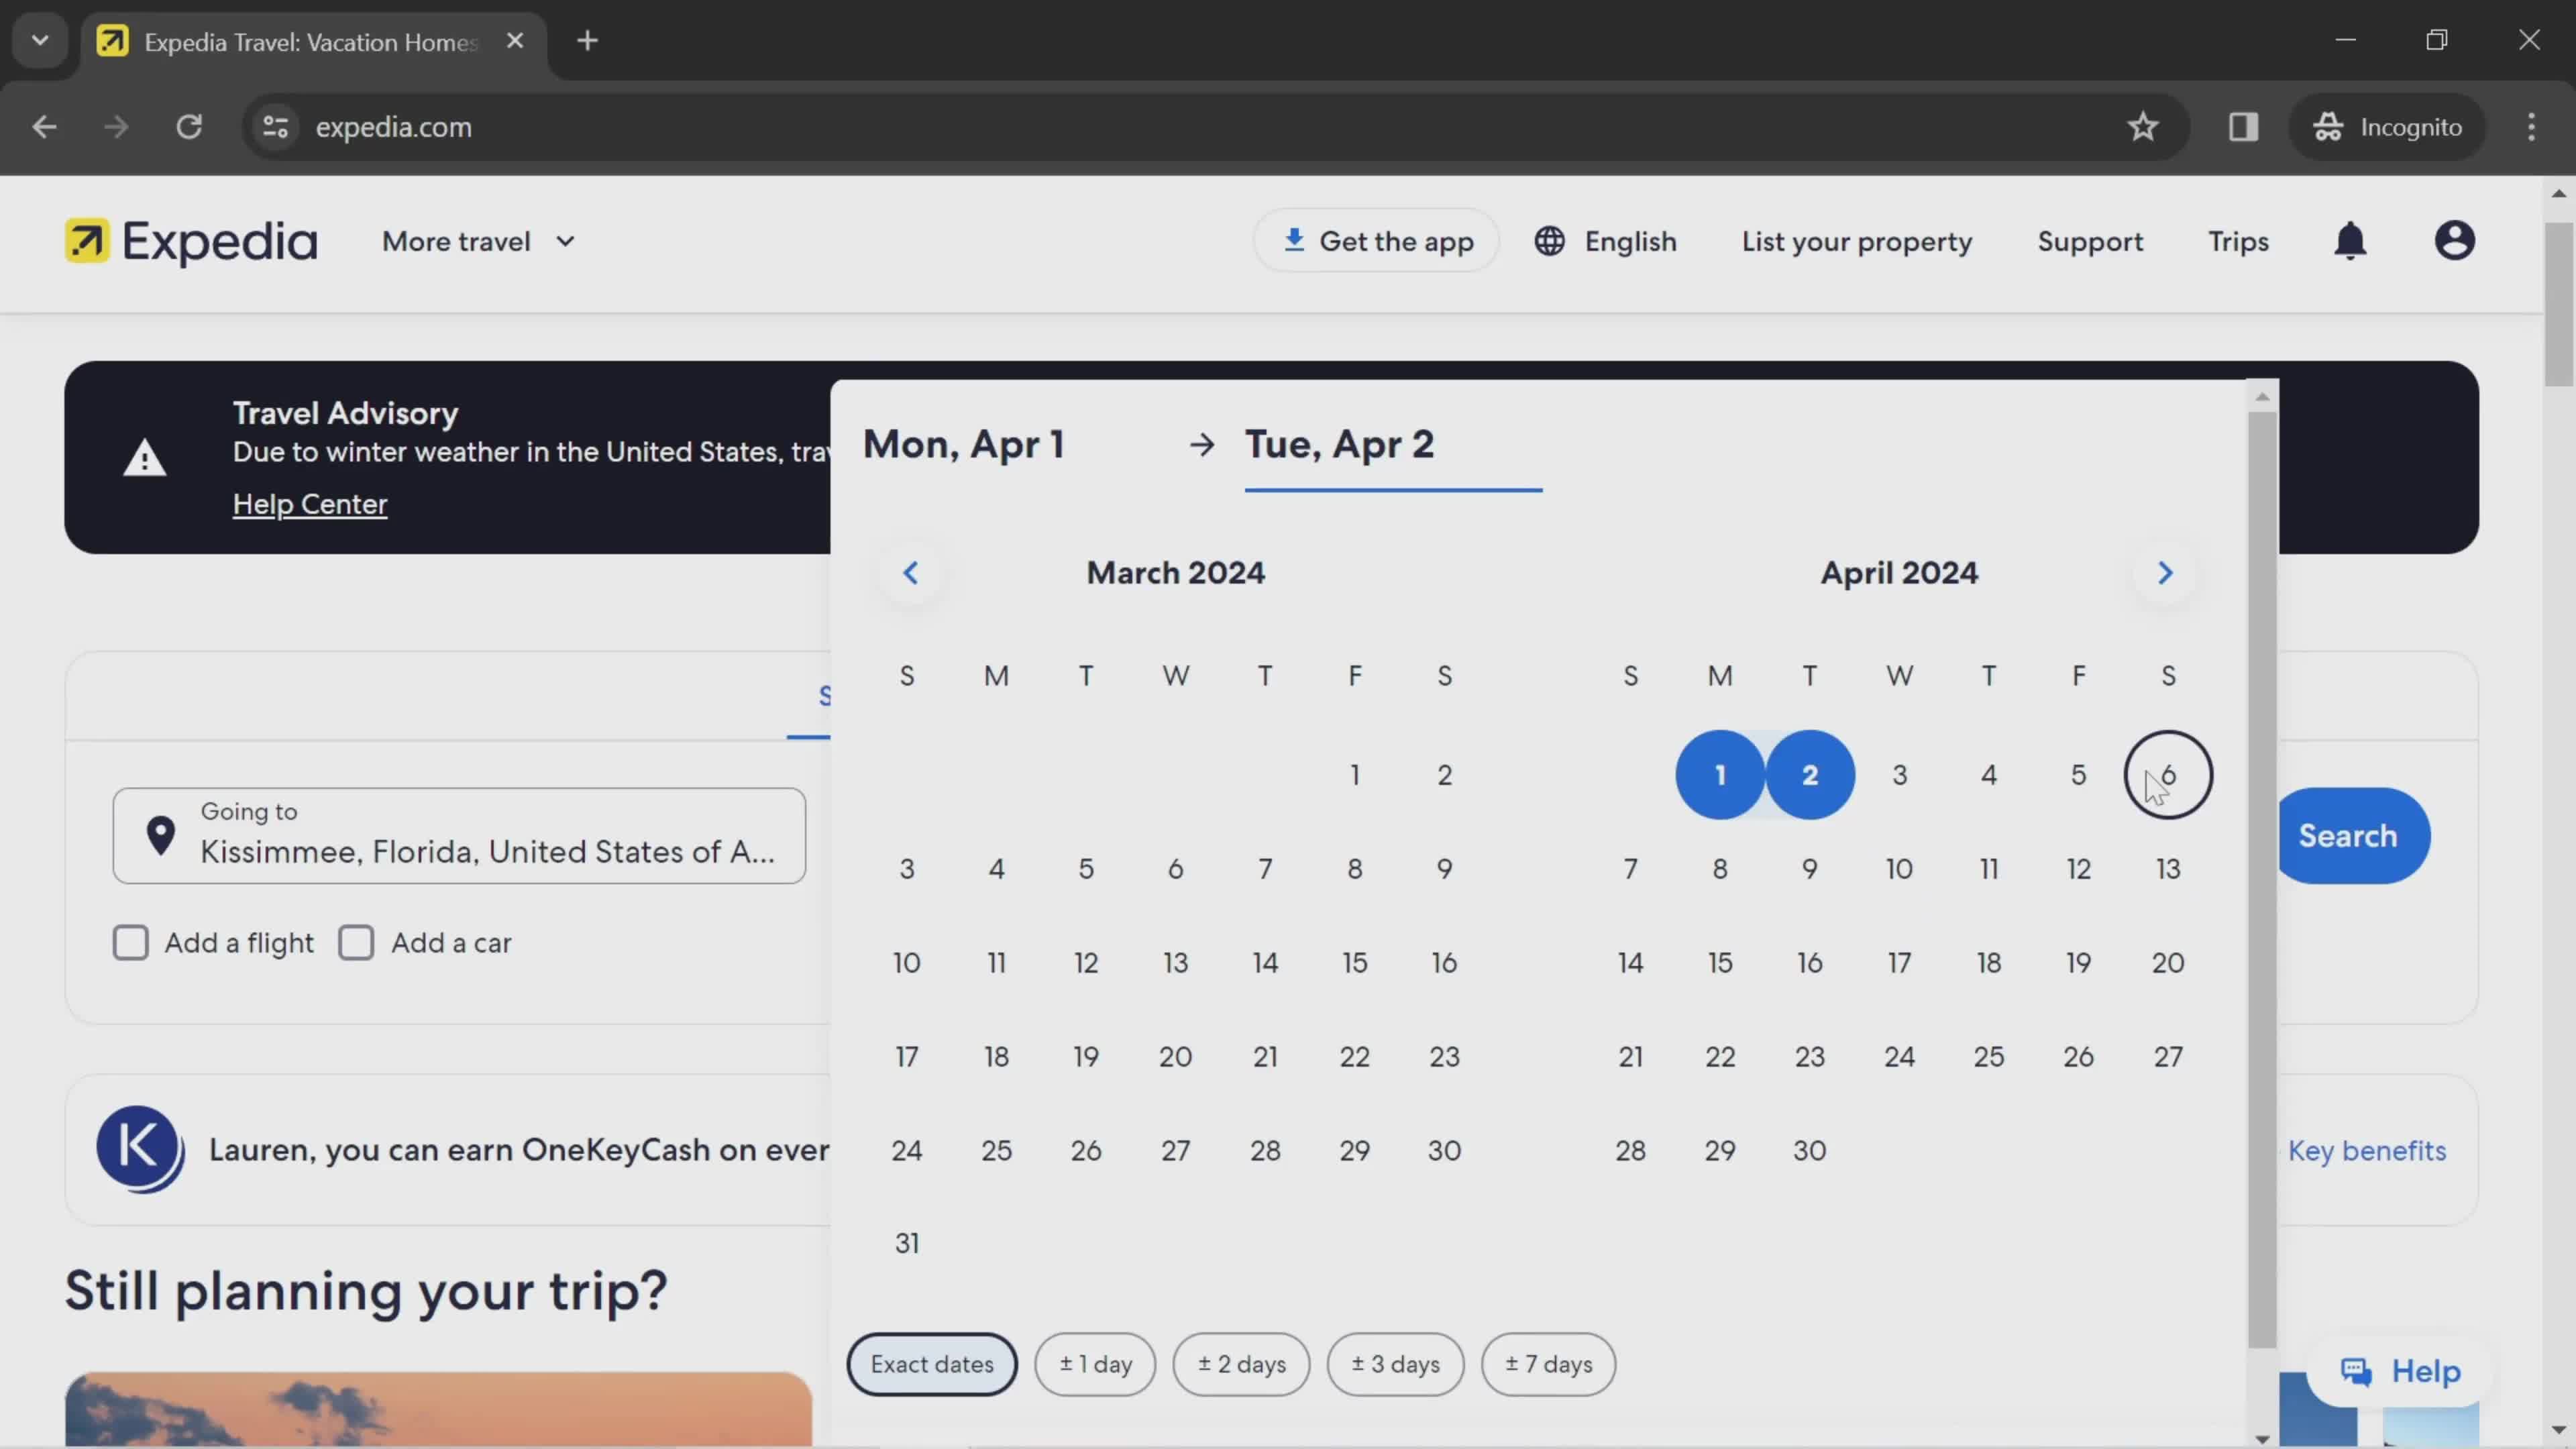Select the Trips menu item
Screen dimensions: 2576x1449
[2238, 242]
